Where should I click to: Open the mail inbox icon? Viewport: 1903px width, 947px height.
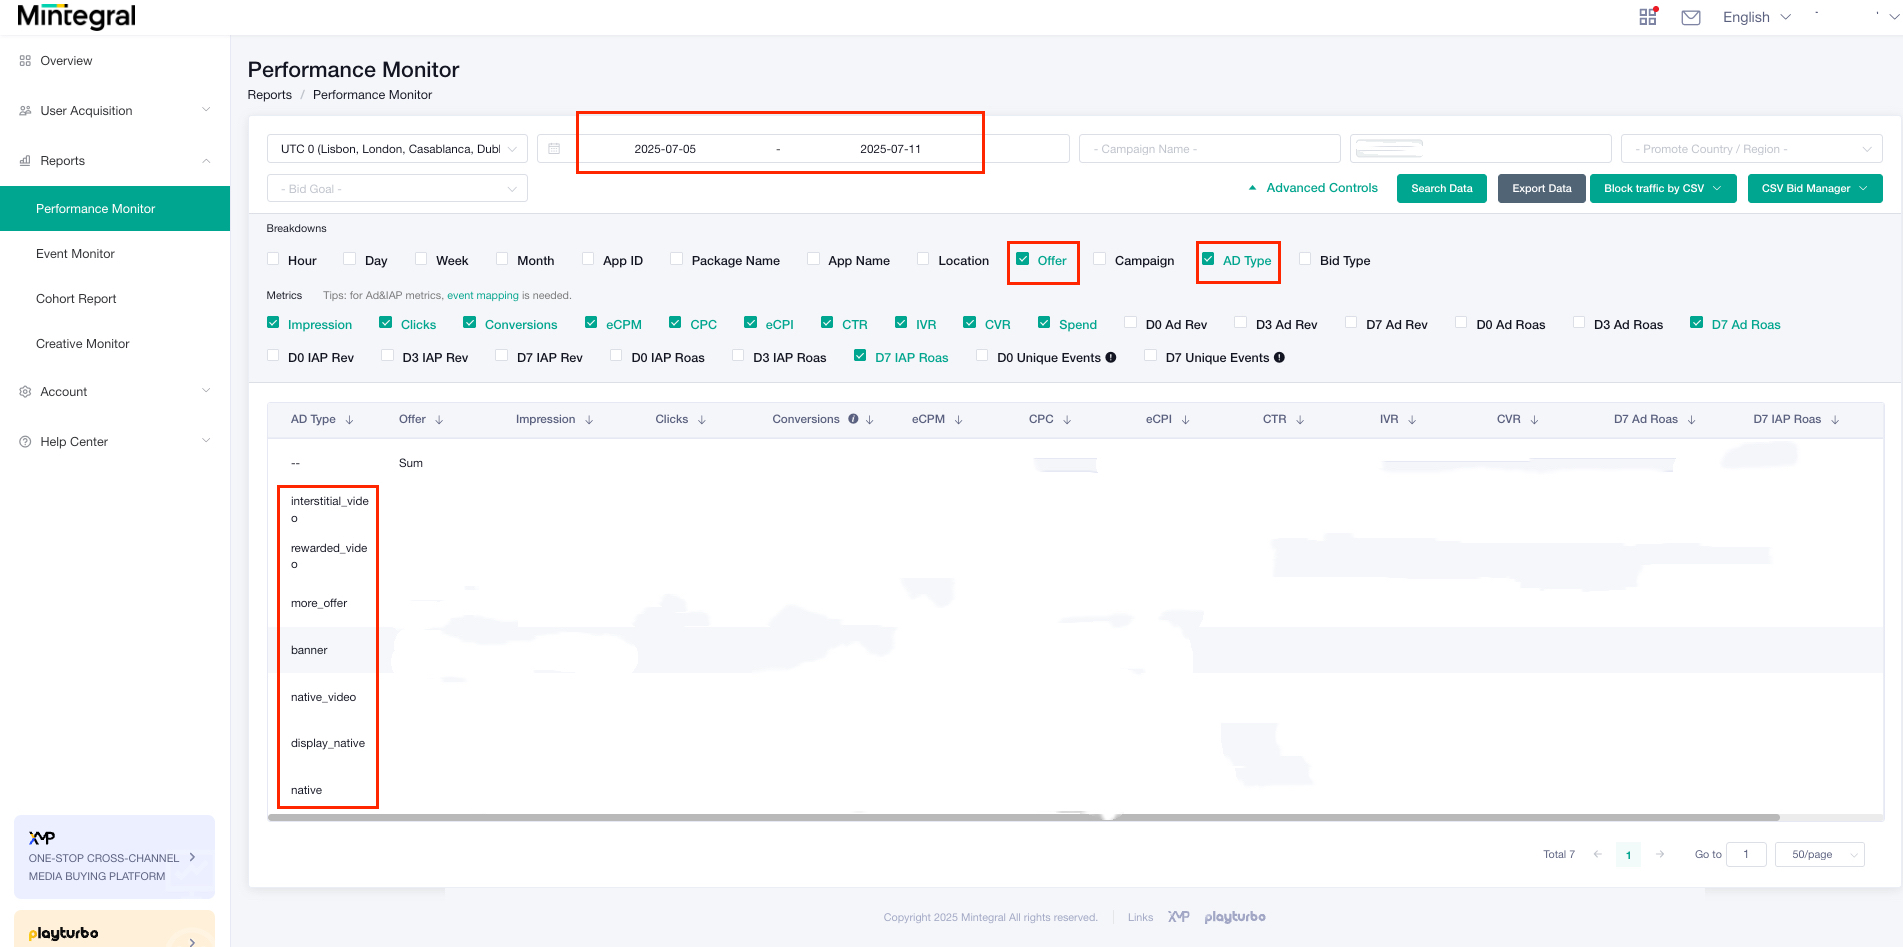pyautogui.click(x=1691, y=18)
